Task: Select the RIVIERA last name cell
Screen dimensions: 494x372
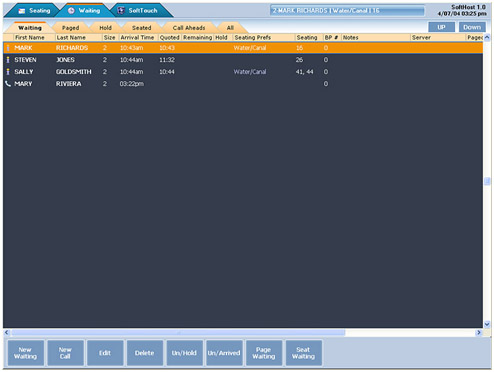Action: pos(68,84)
